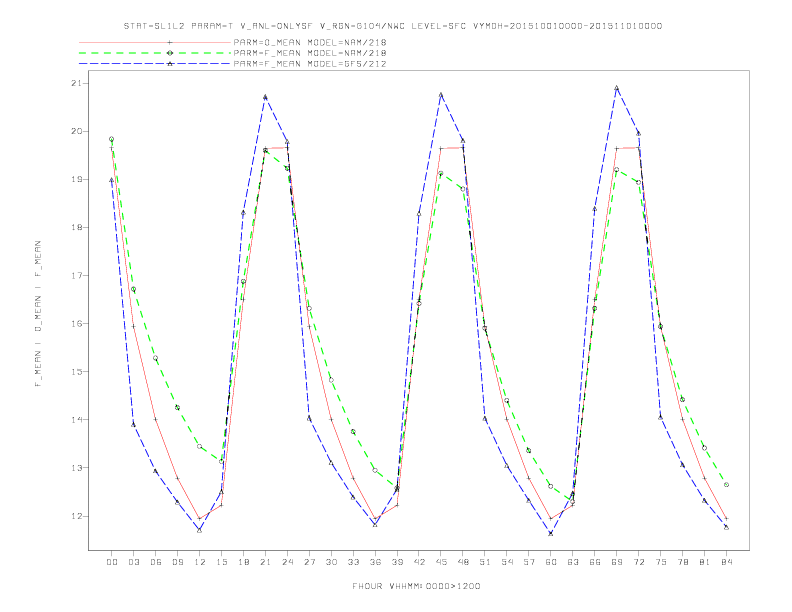Click the red solid line sample in legend
The width and height of the screenshot is (792, 612).
pyautogui.click(x=155, y=42)
